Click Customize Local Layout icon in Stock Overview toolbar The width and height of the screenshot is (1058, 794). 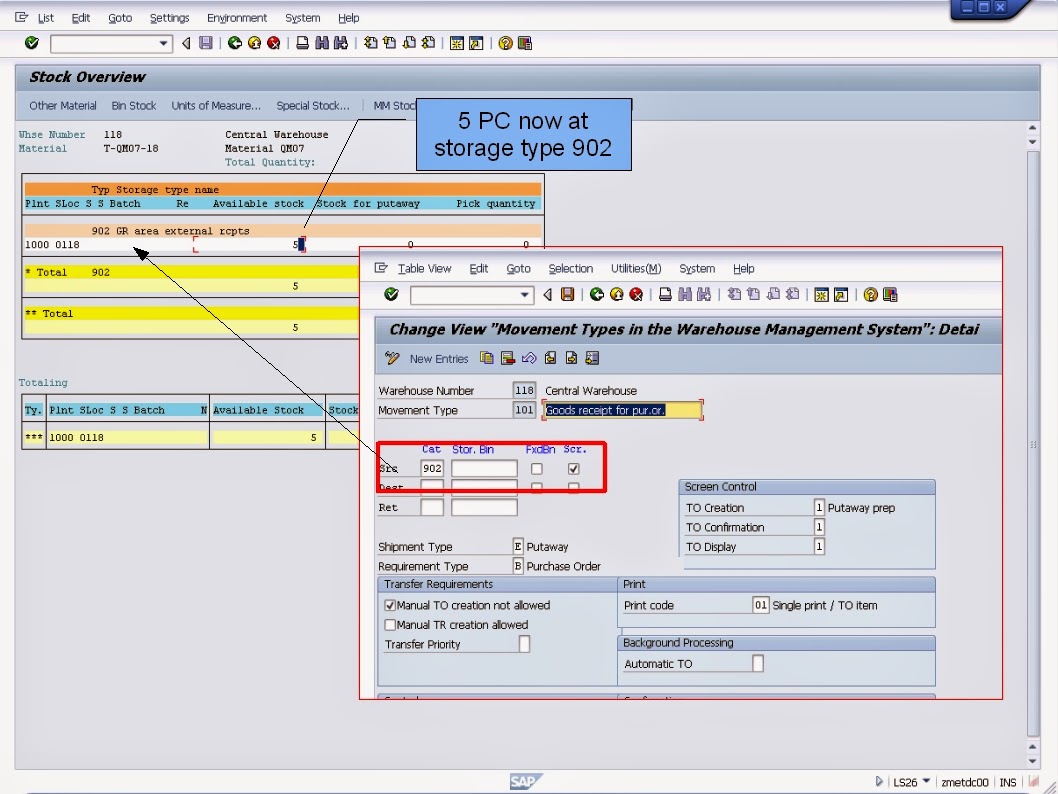pos(525,43)
